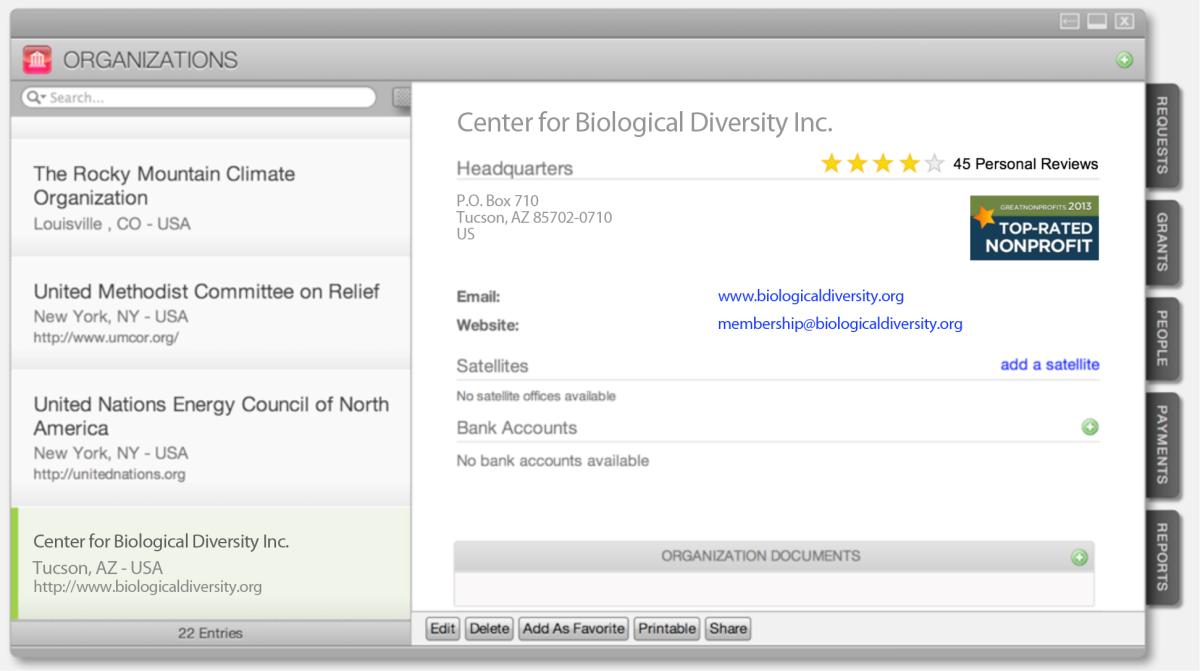Image resolution: width=1200 pixels, height=671 pixels.
Task: Click 45 Personal Reviews text
Action: coord(1025,164)
